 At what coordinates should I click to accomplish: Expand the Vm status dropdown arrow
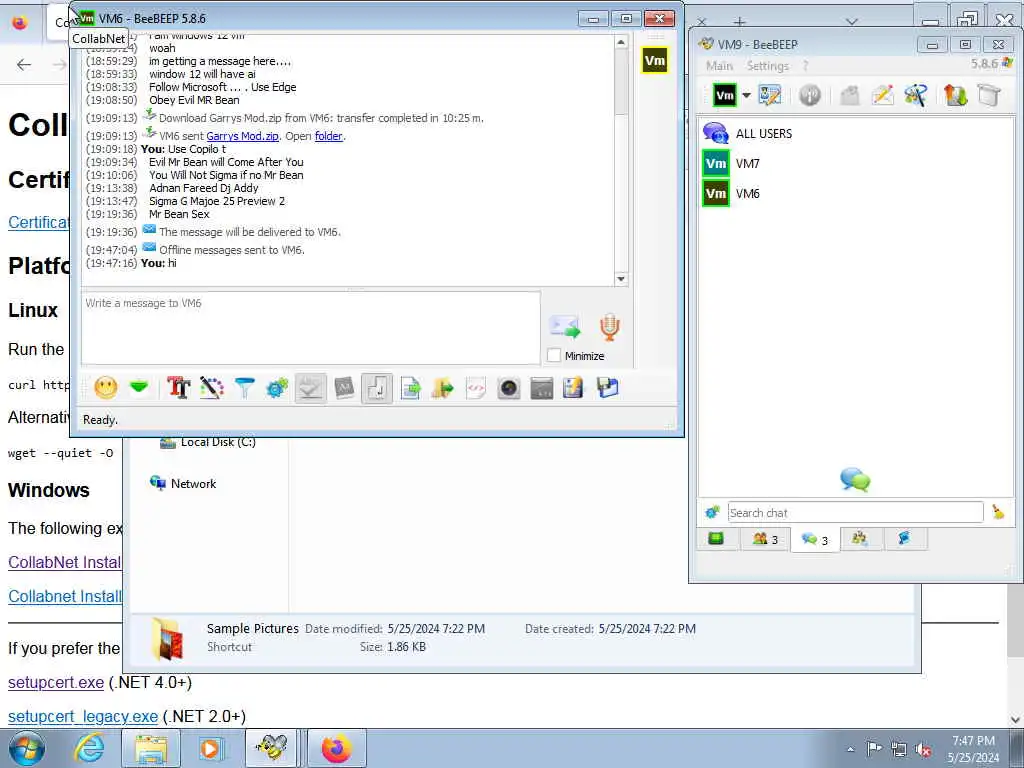tap(746, 95)
